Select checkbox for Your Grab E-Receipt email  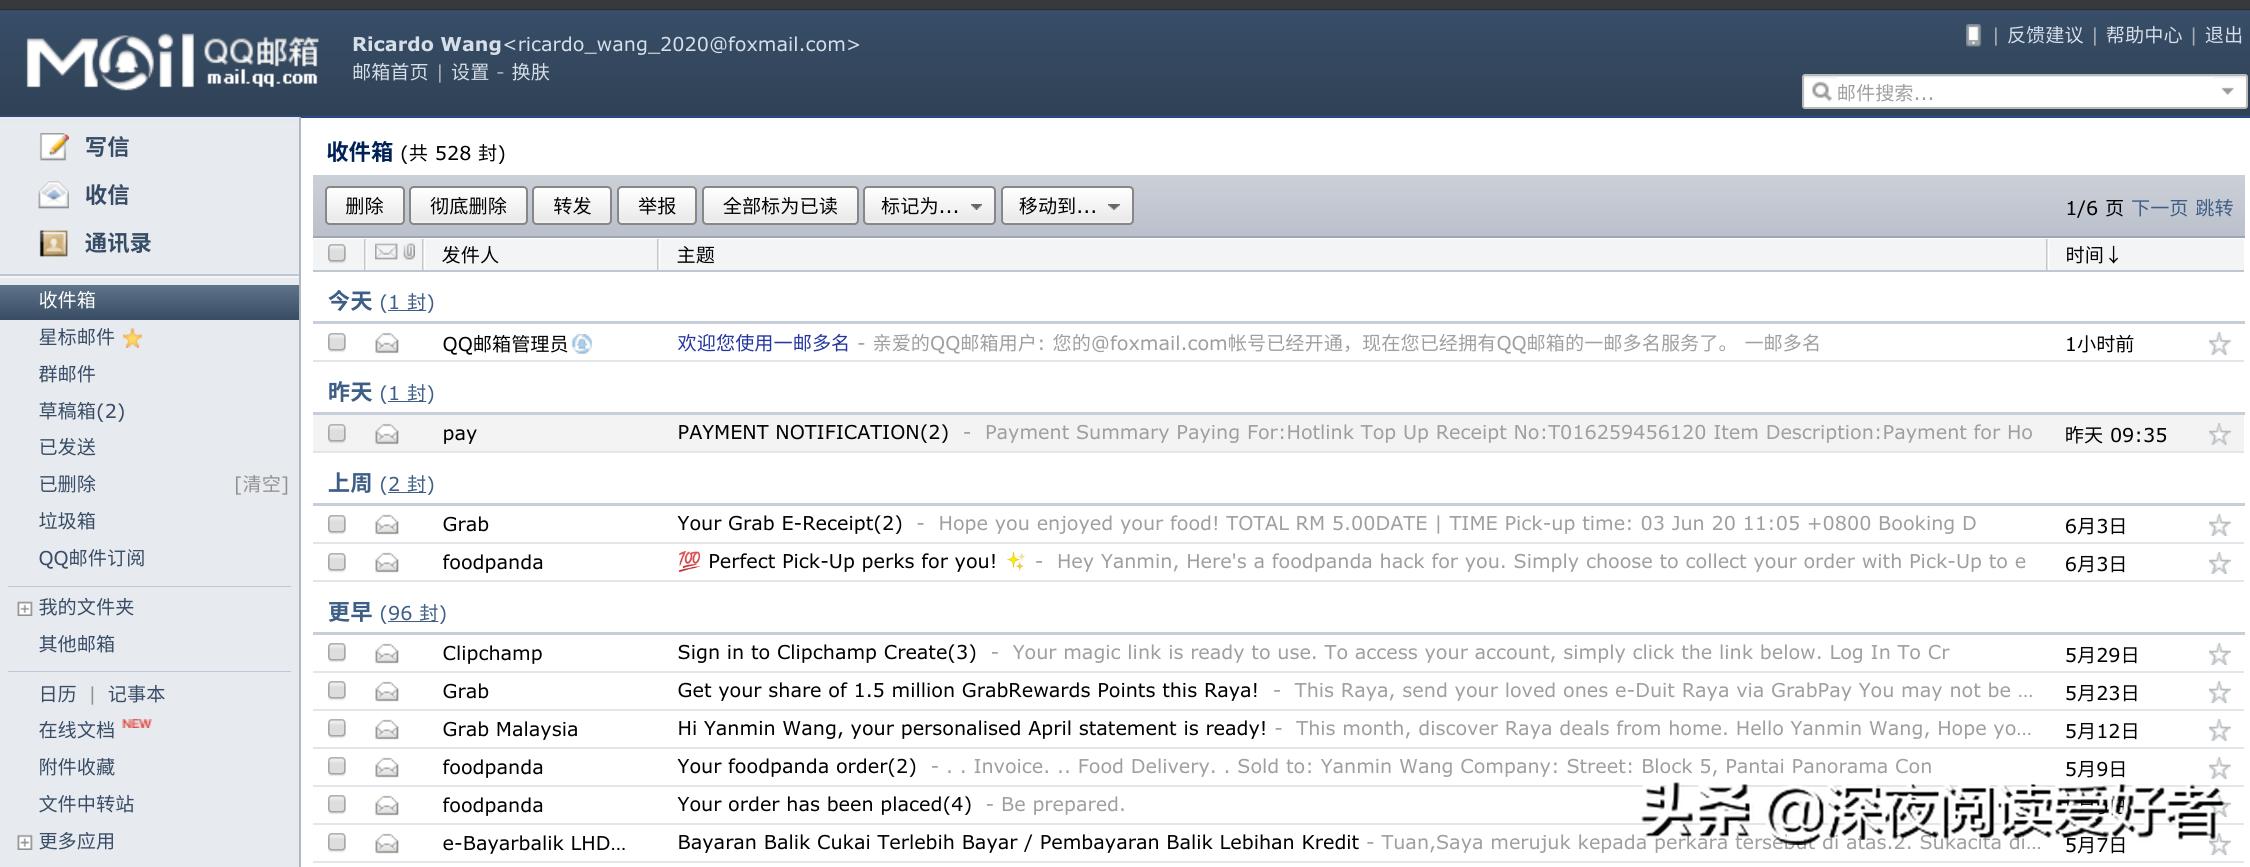click(337, 523)
